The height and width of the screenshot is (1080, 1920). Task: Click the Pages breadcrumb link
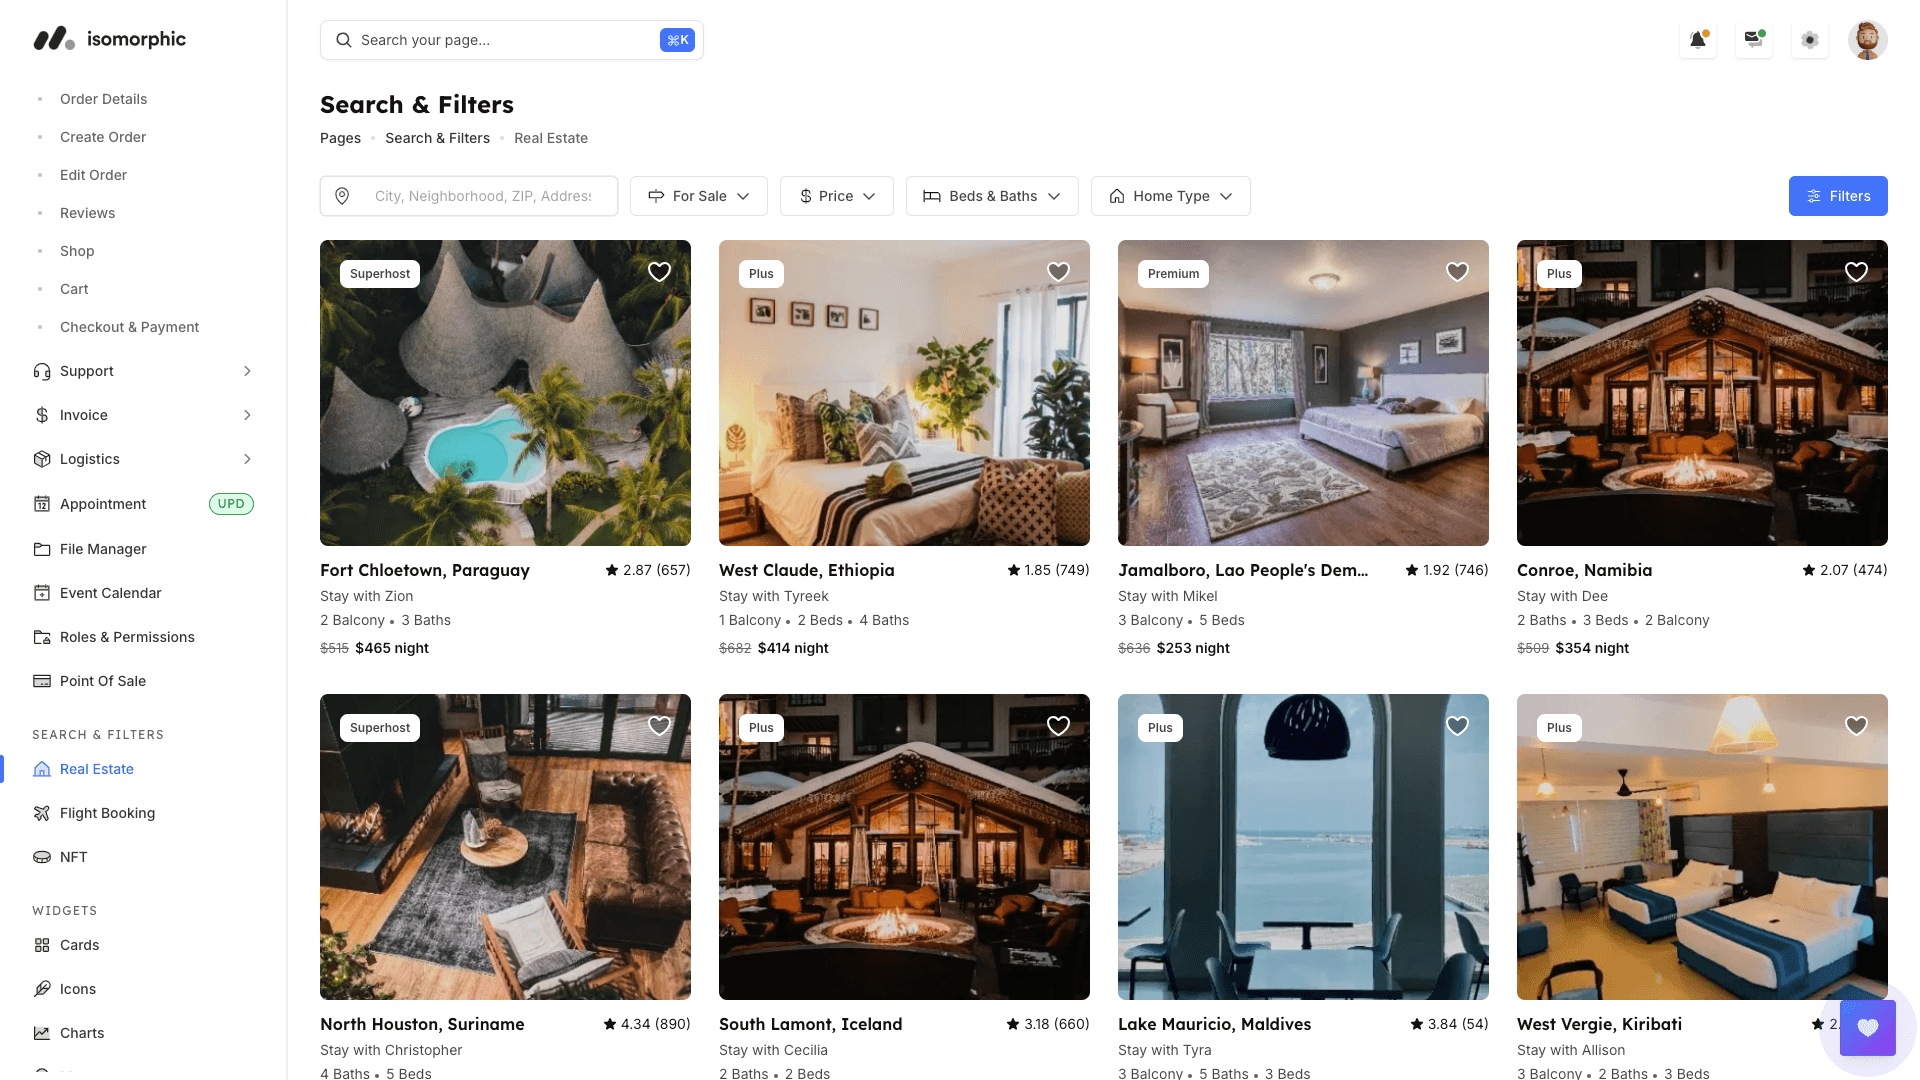tap(340, 138)
